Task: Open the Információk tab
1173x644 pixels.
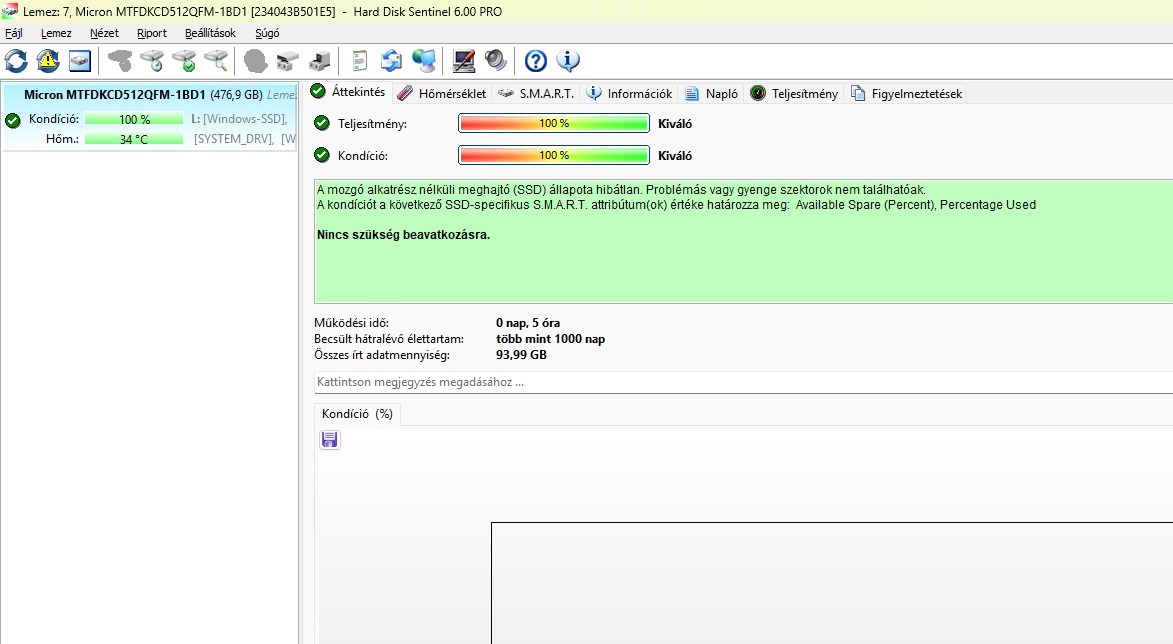Action: [629, 93]
